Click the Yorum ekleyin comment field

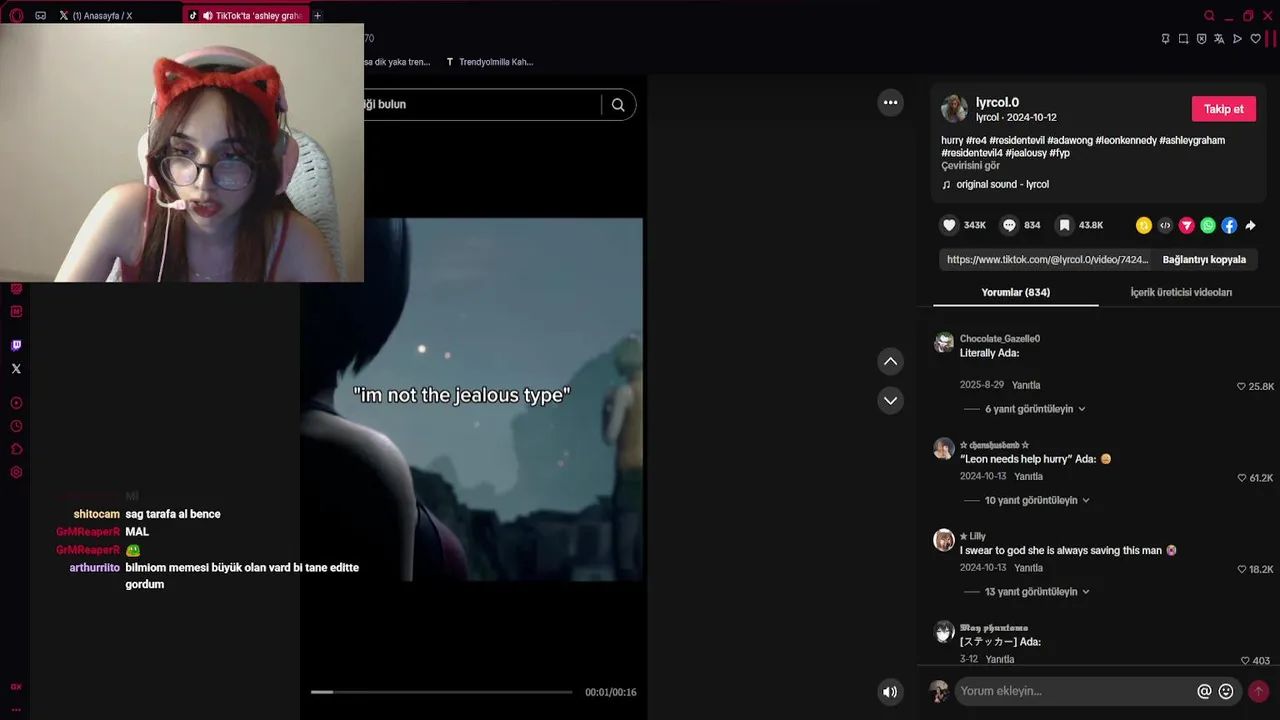coord(1075,691)
